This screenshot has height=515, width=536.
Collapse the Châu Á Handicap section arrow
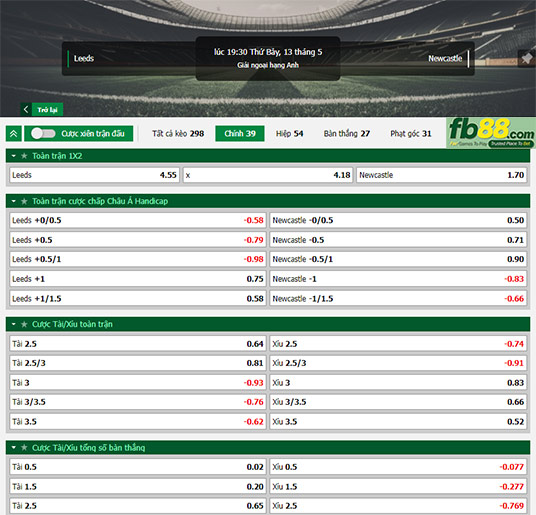(x=14, y=201)
